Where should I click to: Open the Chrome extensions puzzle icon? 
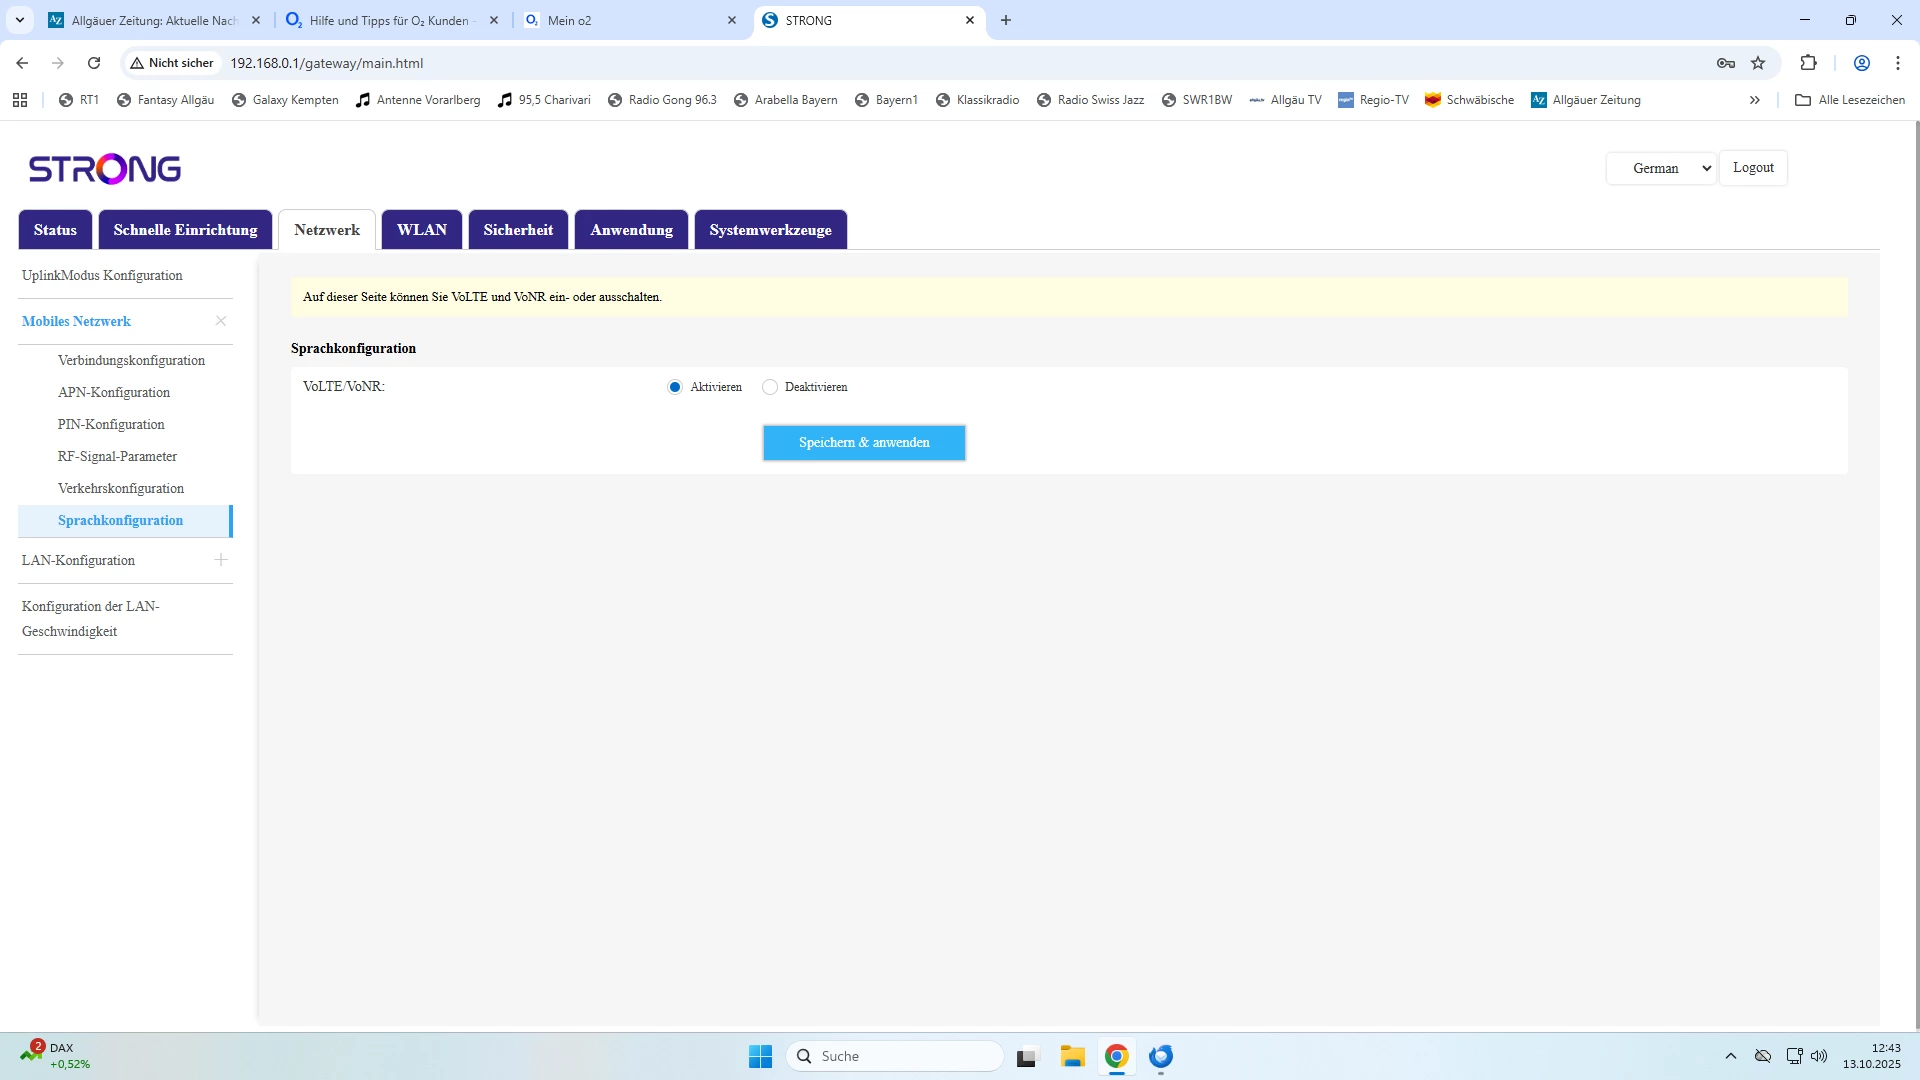click(1808, 63)
